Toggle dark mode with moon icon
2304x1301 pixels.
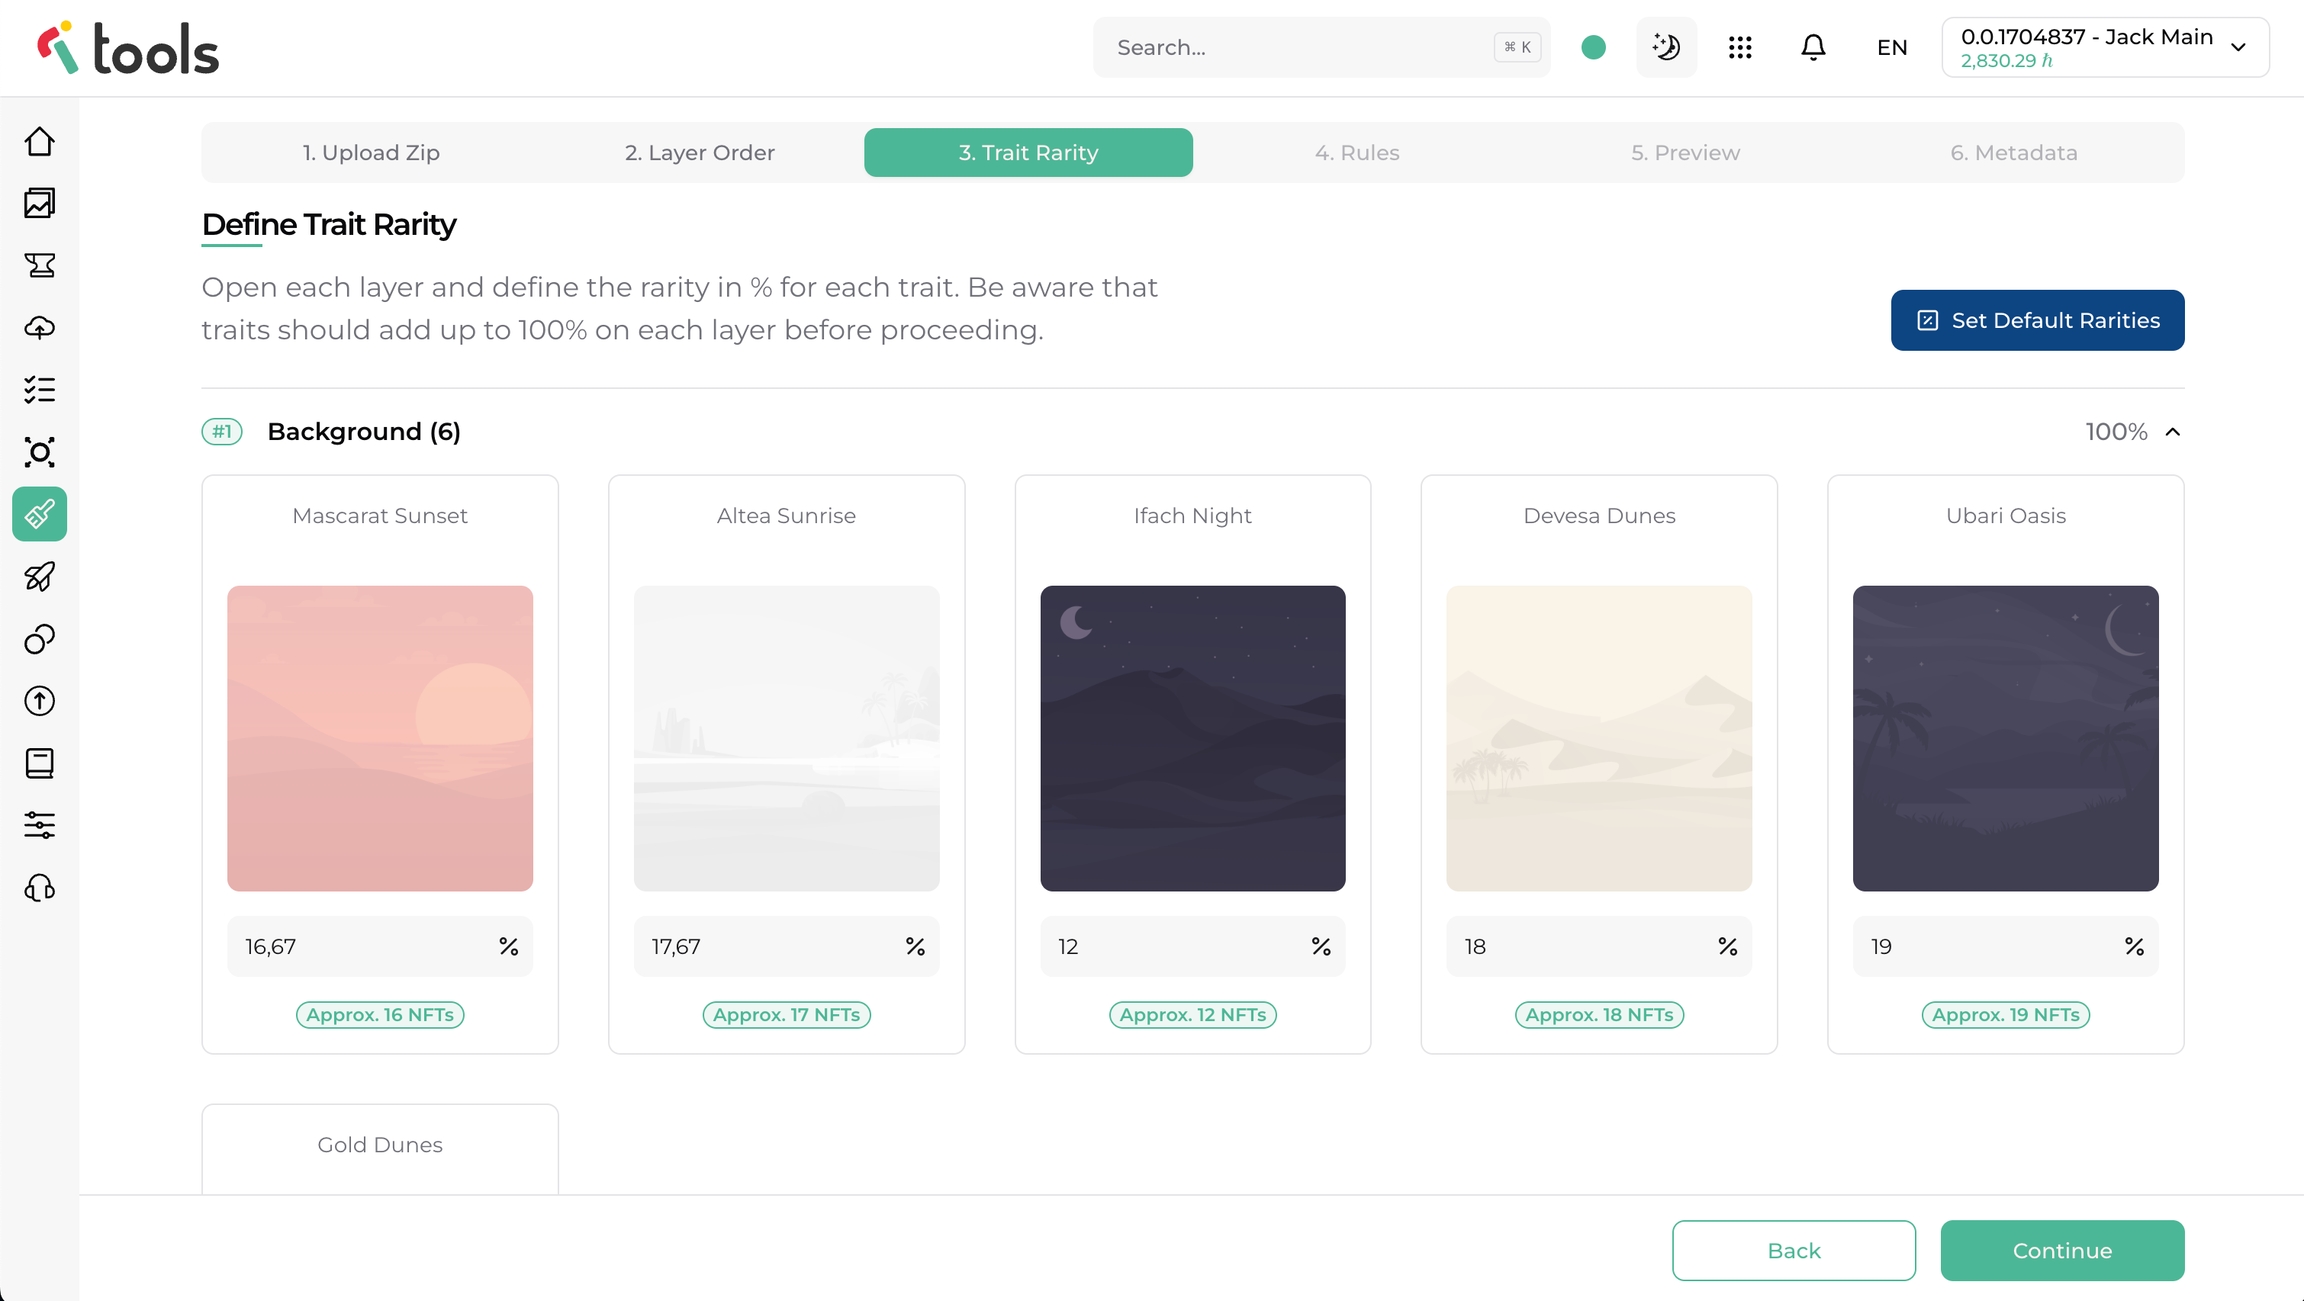pyautogui.click(x=1666, y=47)
